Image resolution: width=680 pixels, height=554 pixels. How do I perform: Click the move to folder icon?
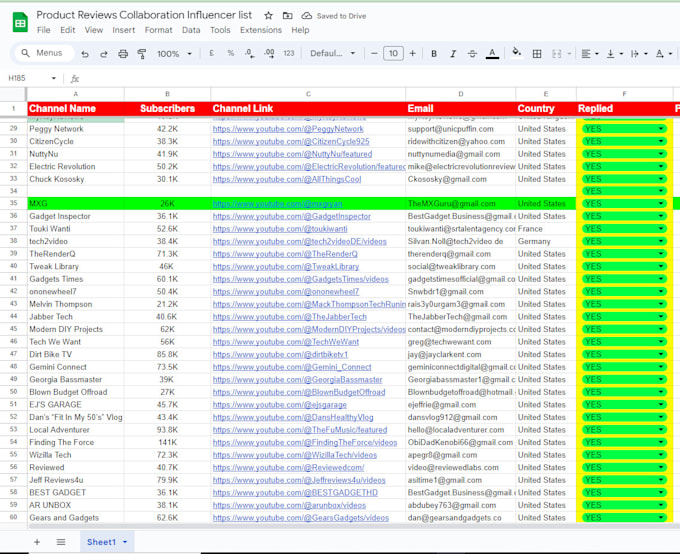(x=288, y=16)
